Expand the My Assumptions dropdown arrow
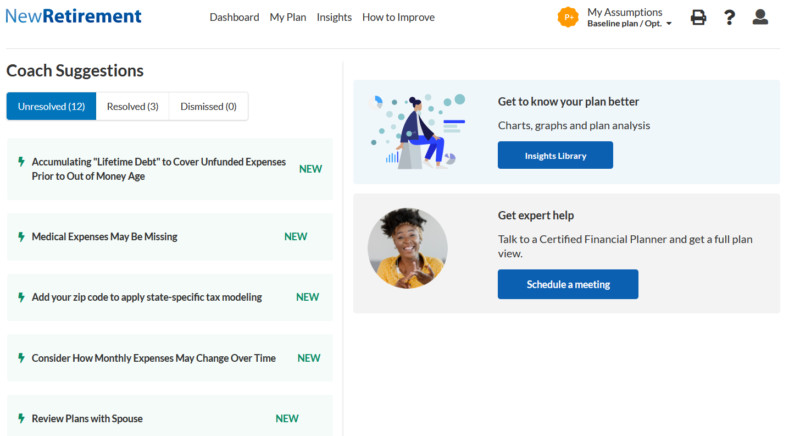Image resolution: width=800 pixels, height=436 pixels. [669, 24]
